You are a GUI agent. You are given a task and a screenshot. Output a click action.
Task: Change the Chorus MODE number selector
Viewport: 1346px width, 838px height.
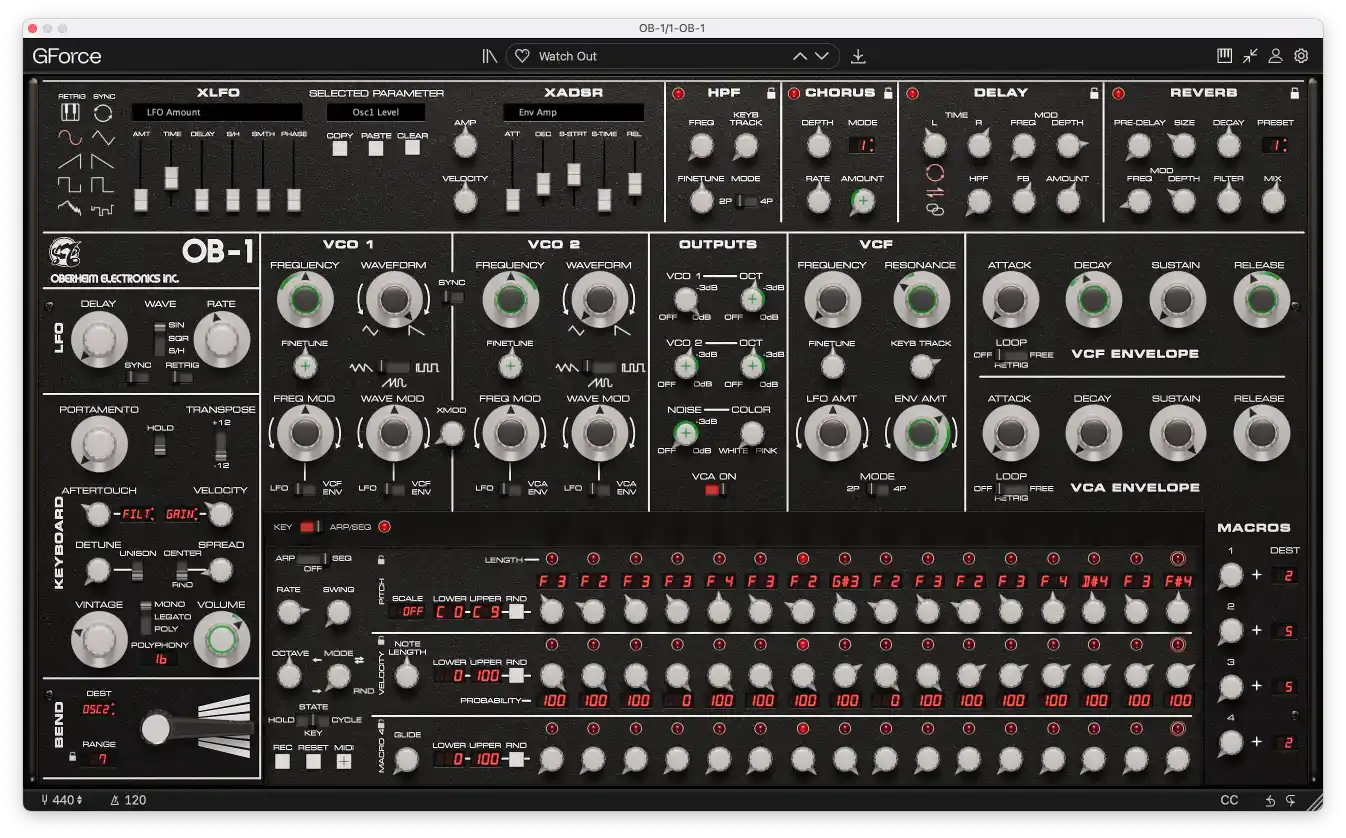click(x=863, y=145)
